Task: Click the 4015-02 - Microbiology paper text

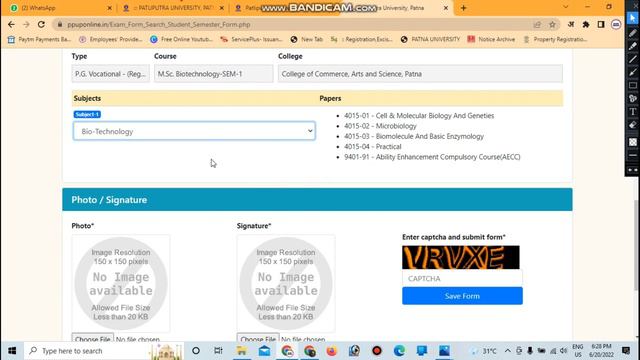Action: 380,126
